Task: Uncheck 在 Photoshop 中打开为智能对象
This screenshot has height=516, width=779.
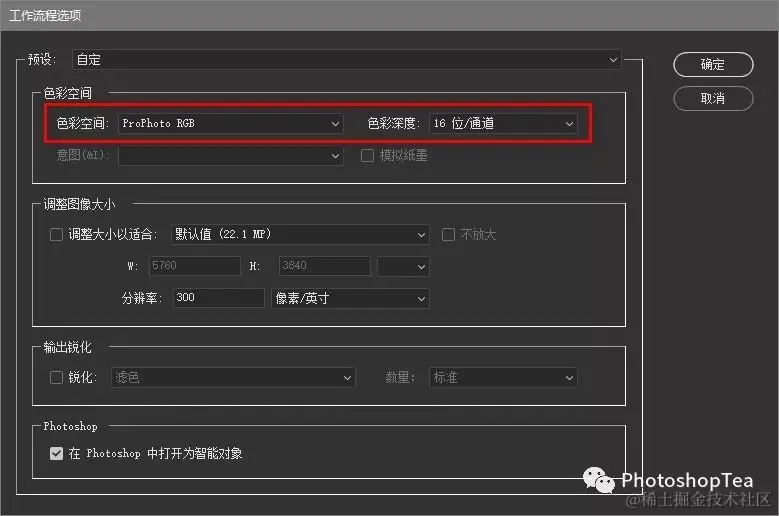Action: pyautogui.click(x=57, y=453)
